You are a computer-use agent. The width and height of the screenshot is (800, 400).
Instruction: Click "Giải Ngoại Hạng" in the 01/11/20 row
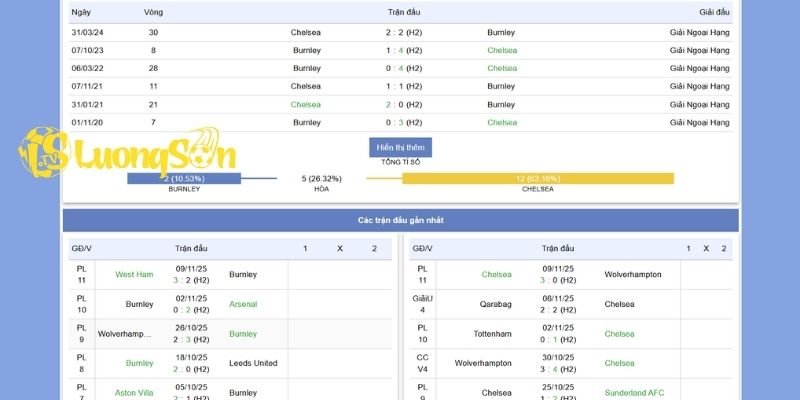699,122
